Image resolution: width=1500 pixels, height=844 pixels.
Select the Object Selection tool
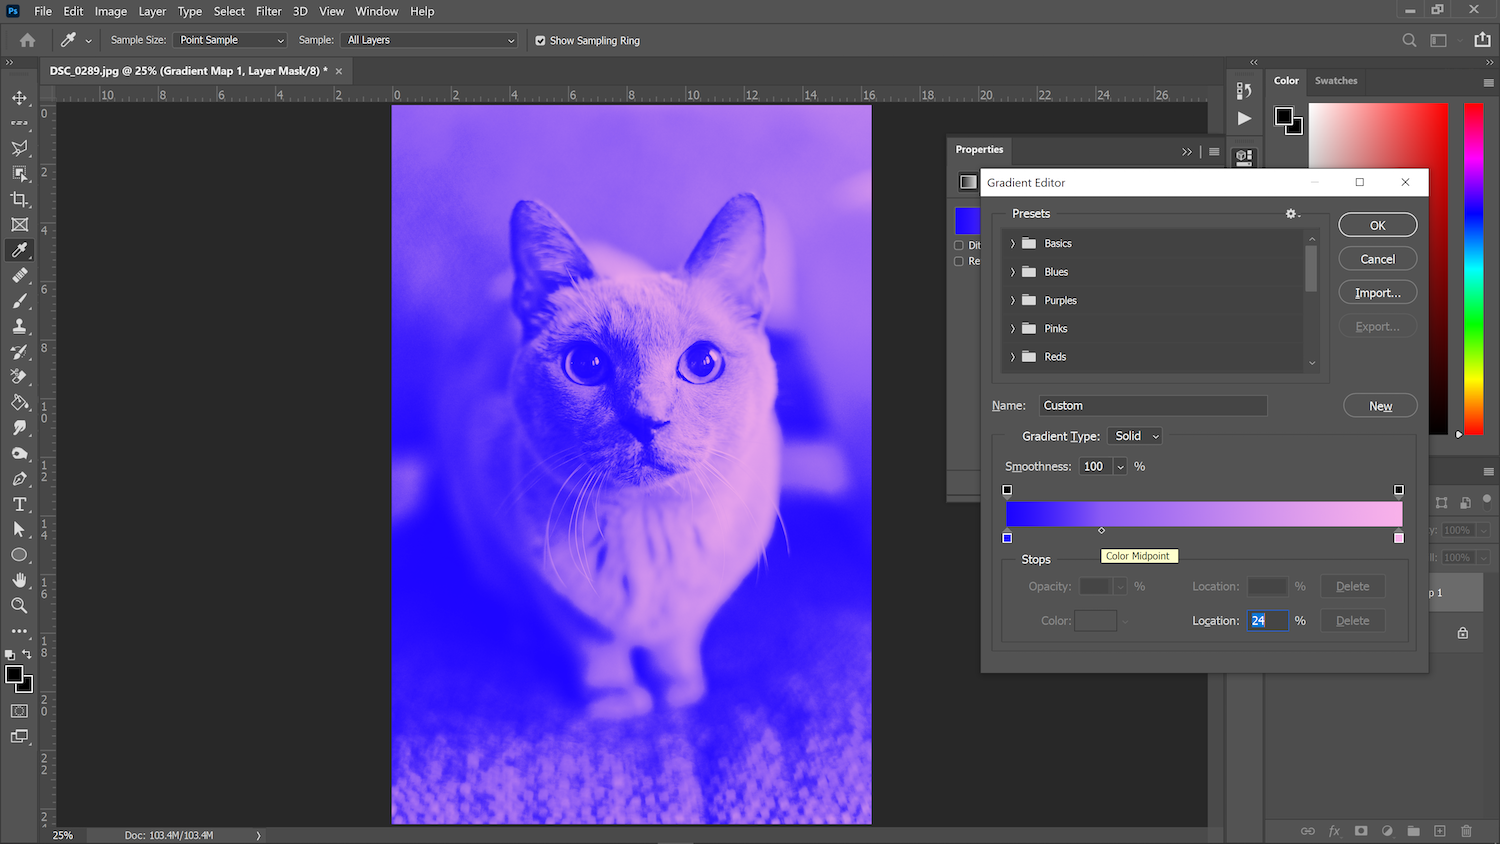pos(19,174)
